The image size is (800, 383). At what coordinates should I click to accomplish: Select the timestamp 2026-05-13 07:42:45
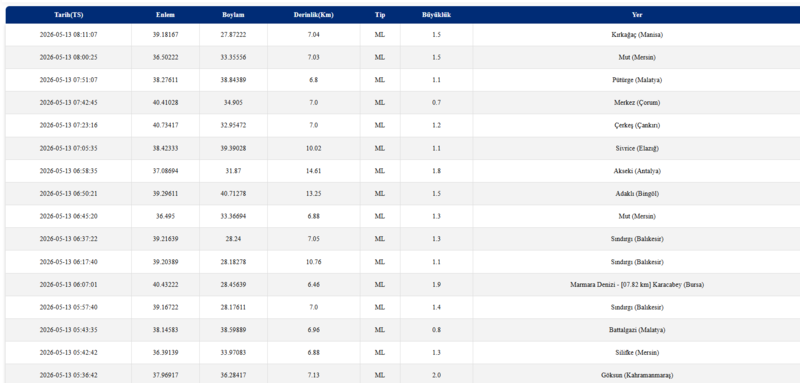68,103
